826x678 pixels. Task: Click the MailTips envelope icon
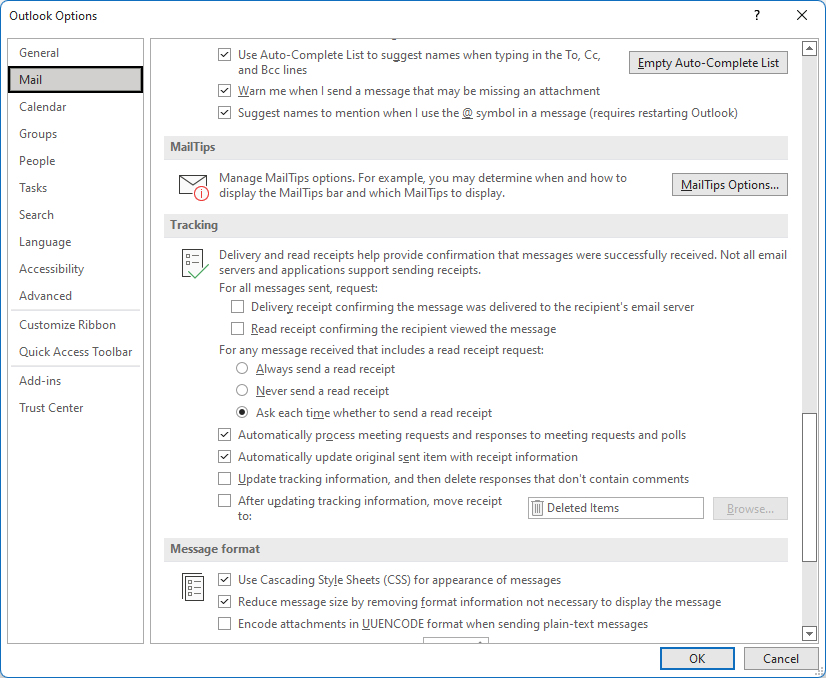[193, 187]
